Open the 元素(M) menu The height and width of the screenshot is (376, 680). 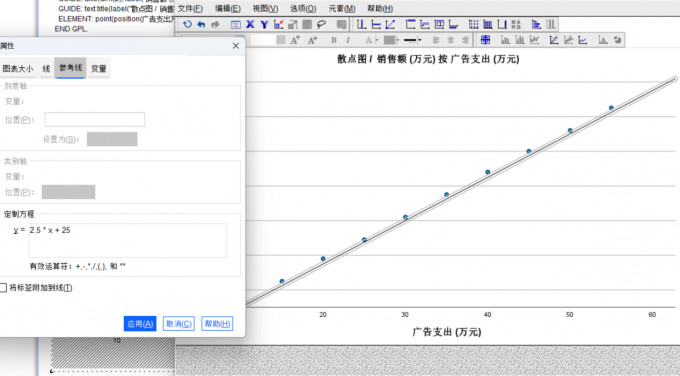click(342, 8)
